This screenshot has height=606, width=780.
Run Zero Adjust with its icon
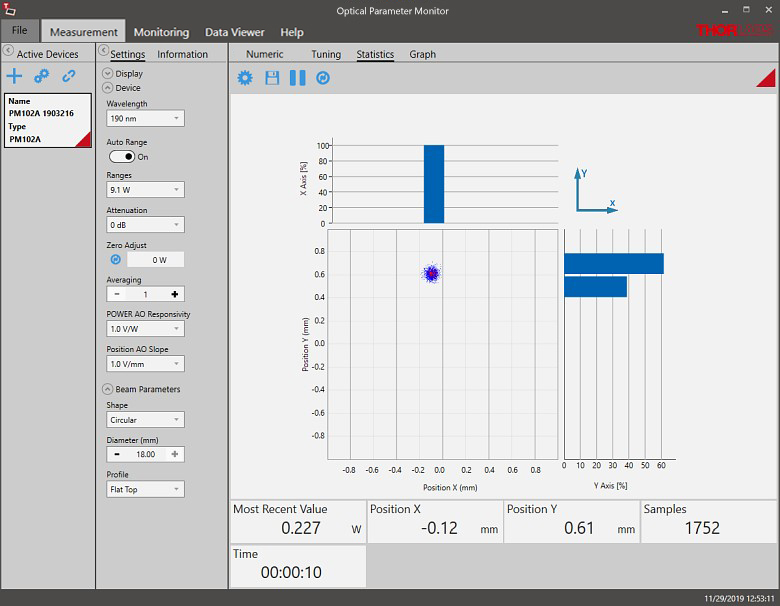[x=115, y=259]
